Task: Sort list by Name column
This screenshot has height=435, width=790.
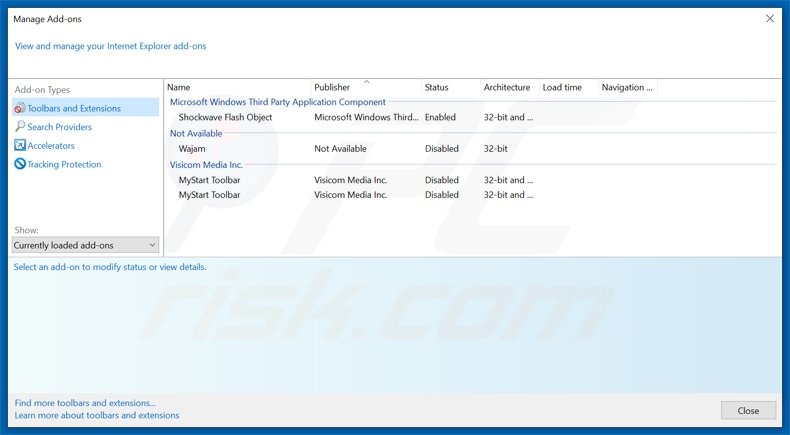Action: 237,88
